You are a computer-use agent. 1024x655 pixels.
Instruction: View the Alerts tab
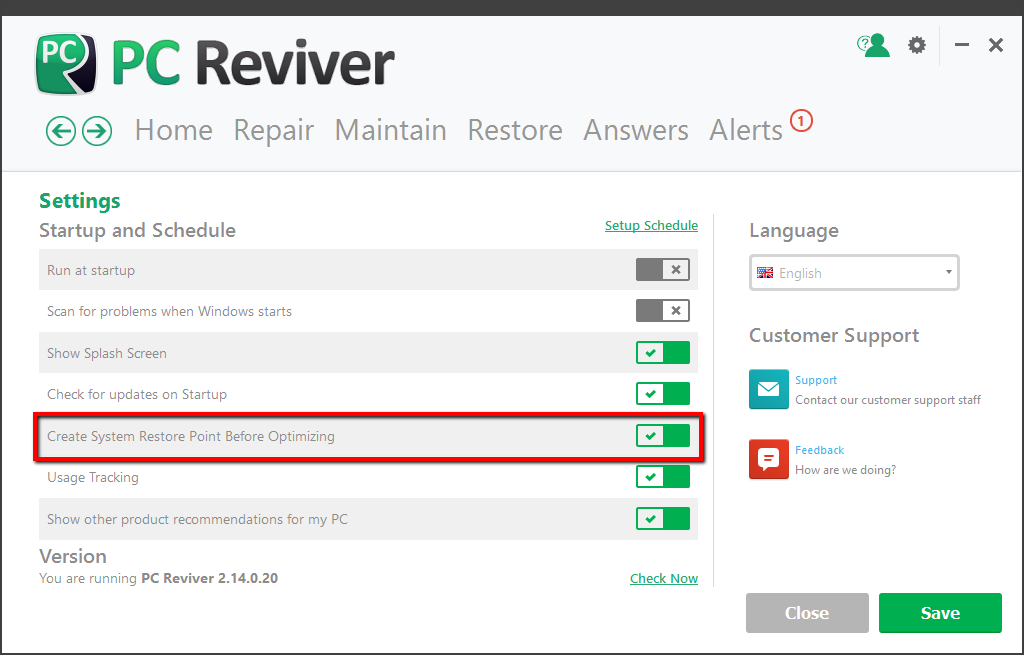point(746,130)
